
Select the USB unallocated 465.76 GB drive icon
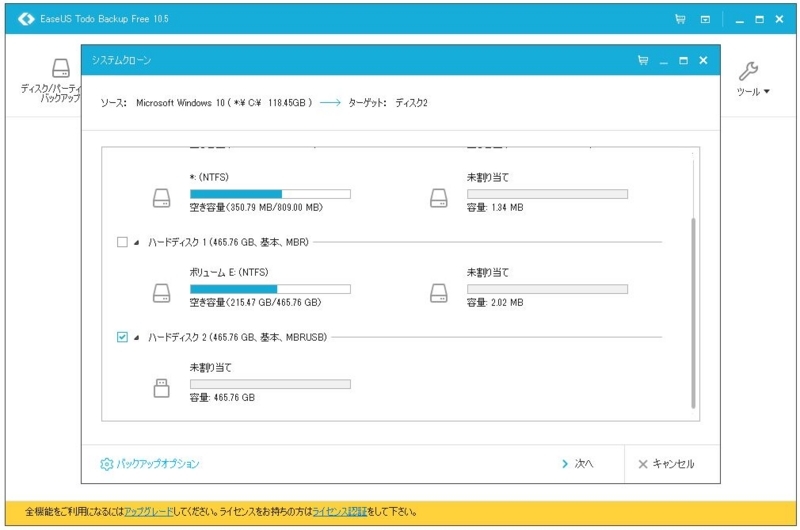pyautogui.click(x=162, y=388)
